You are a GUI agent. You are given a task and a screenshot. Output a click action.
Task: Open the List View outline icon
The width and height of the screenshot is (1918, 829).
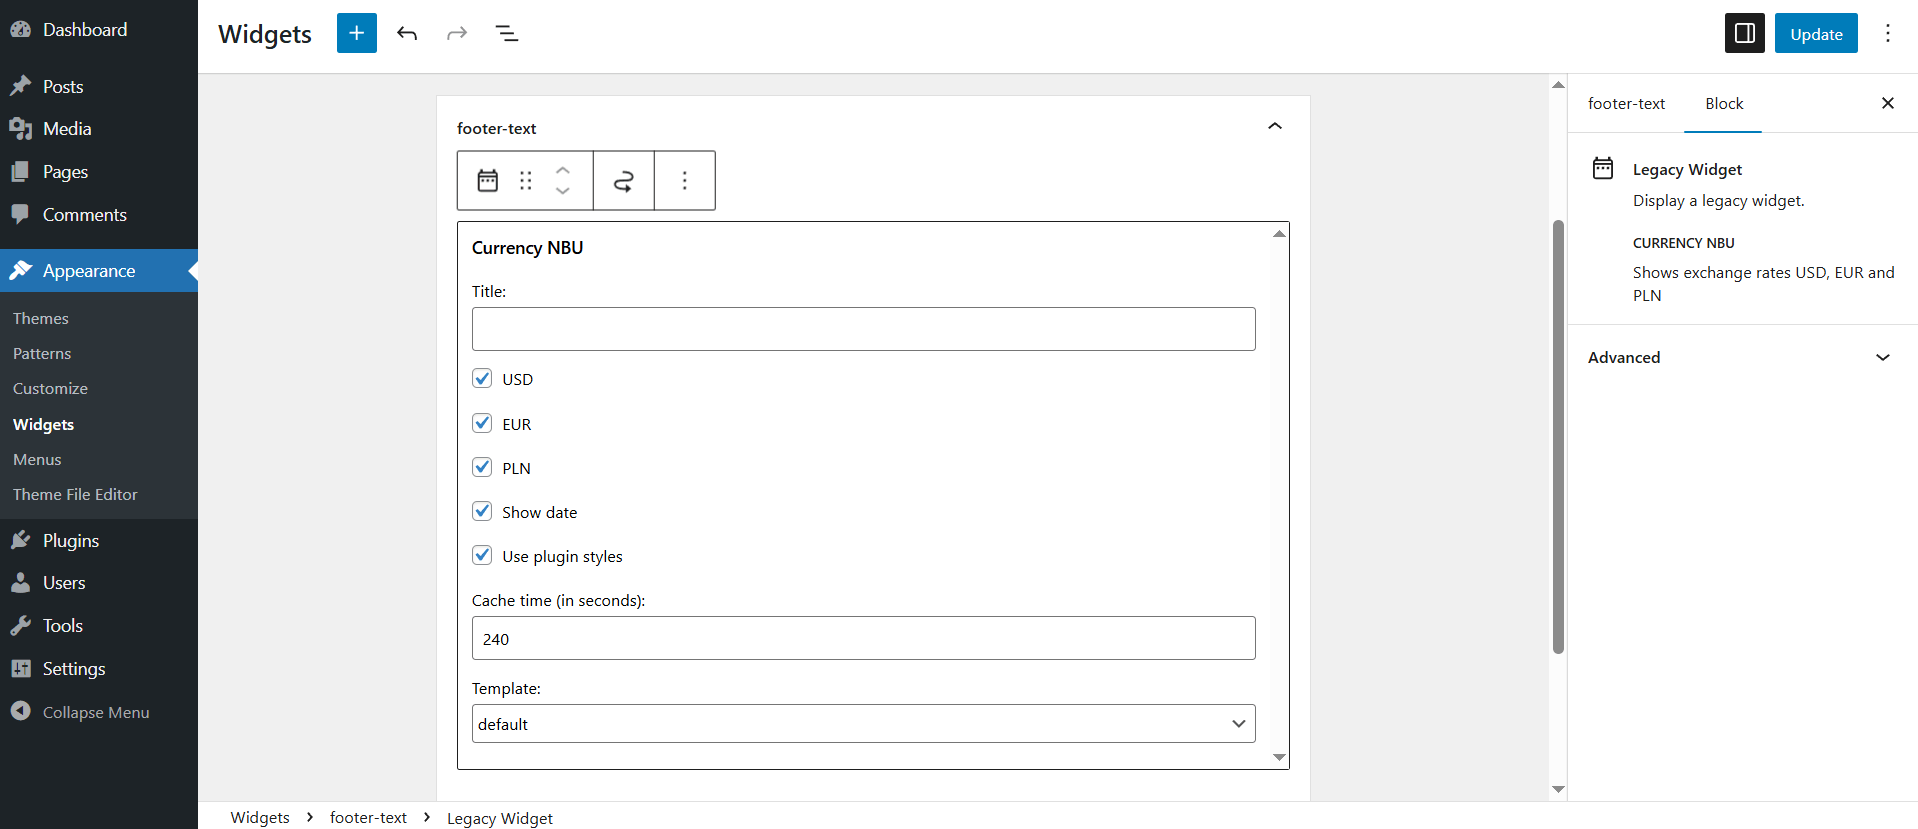[x=507, y=33]
